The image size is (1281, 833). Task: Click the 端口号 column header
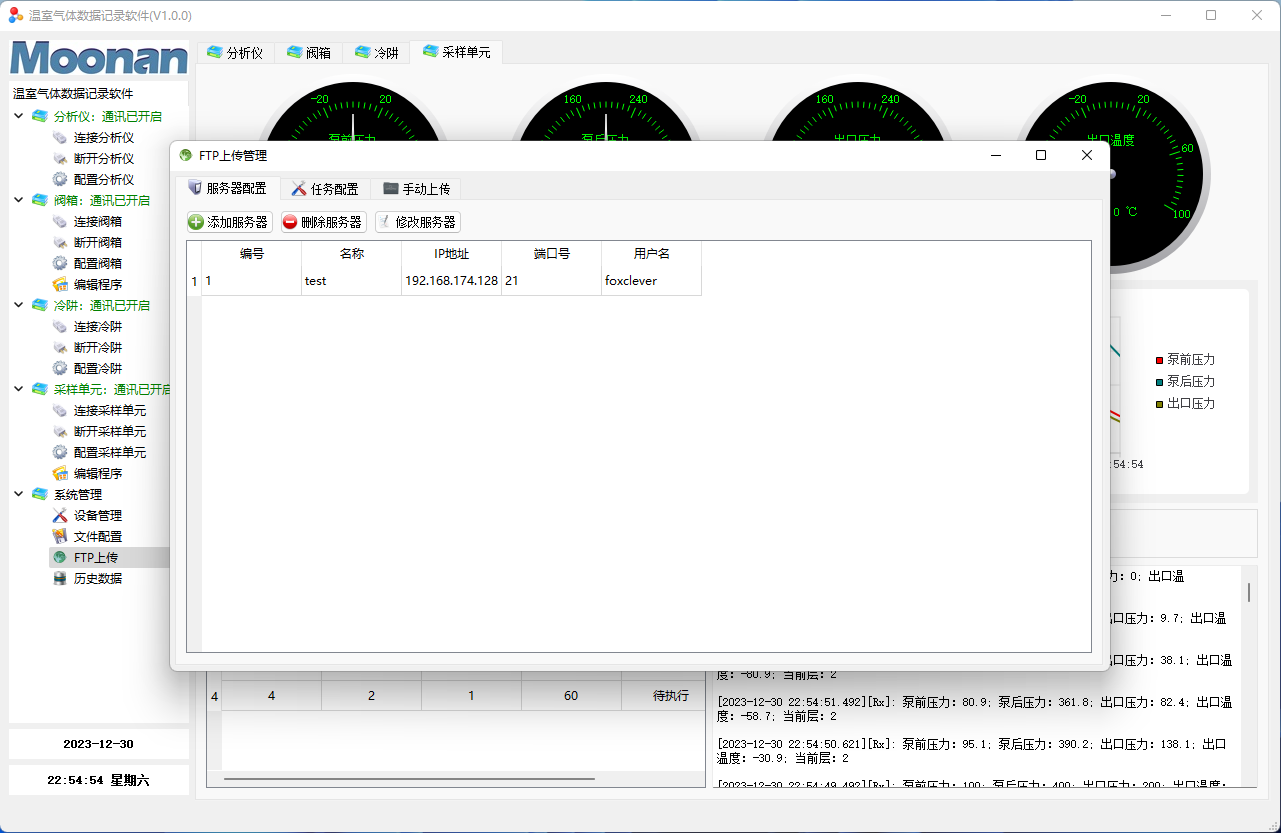(x=551, y=254)
